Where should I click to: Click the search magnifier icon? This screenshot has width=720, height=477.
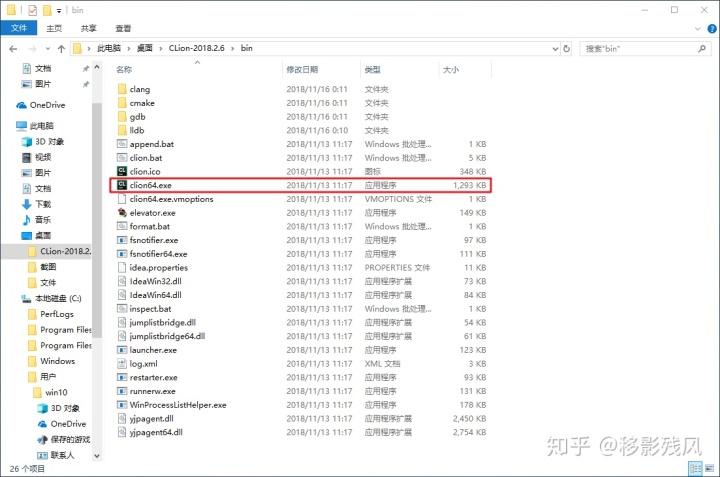point(702,48)
